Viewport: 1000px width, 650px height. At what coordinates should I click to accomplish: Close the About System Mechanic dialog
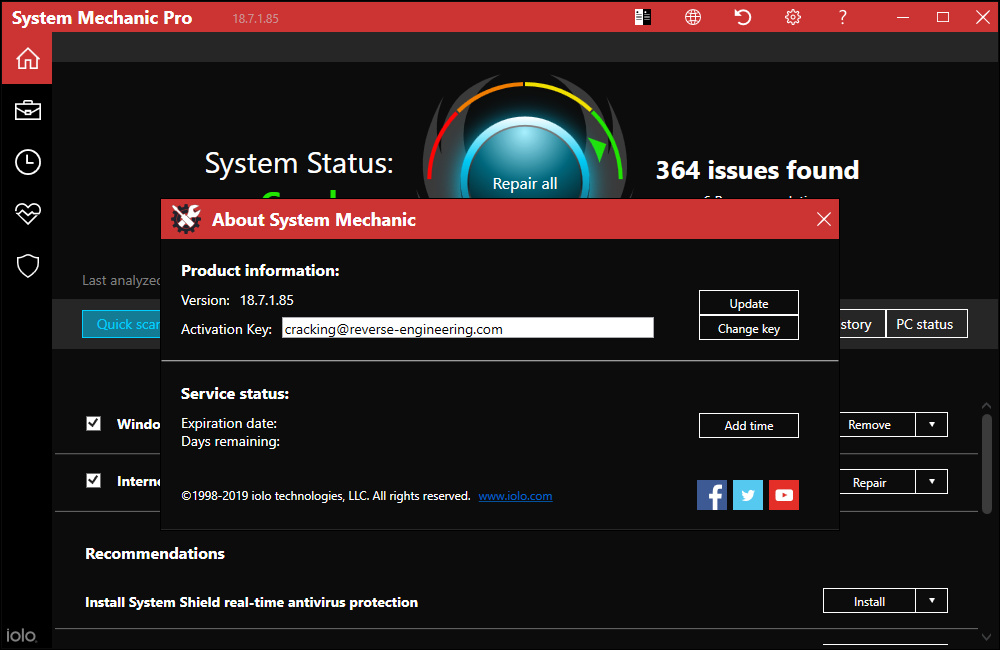click(823, 219)
